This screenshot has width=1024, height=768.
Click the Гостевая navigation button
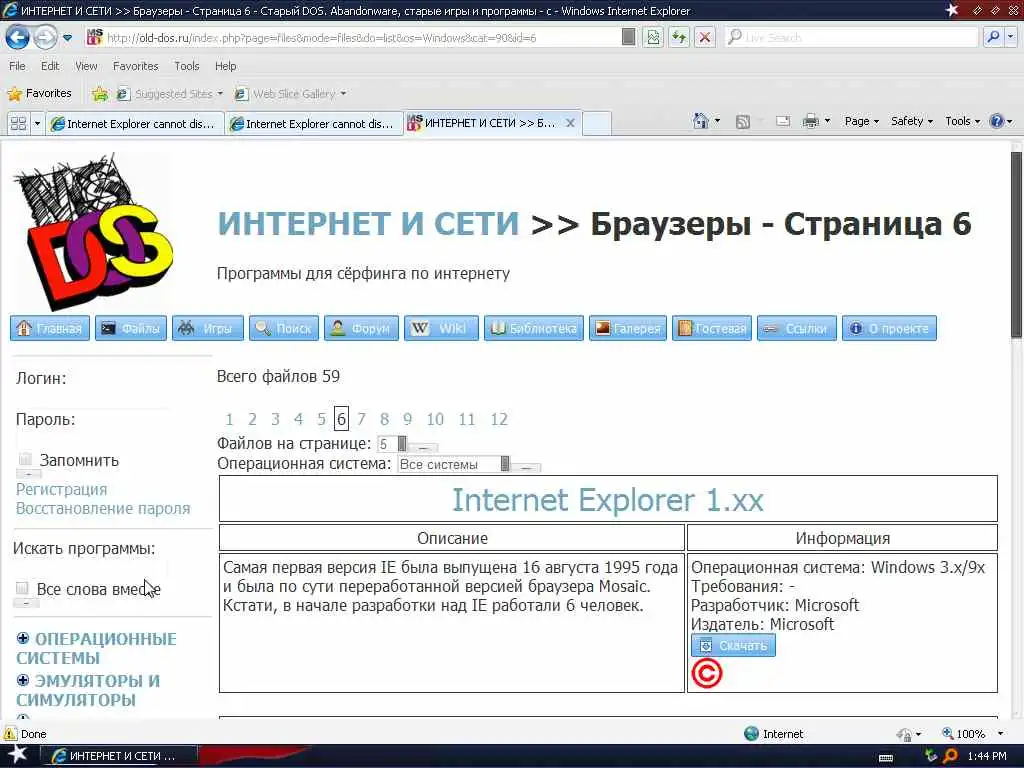click(x=712, y=328)
